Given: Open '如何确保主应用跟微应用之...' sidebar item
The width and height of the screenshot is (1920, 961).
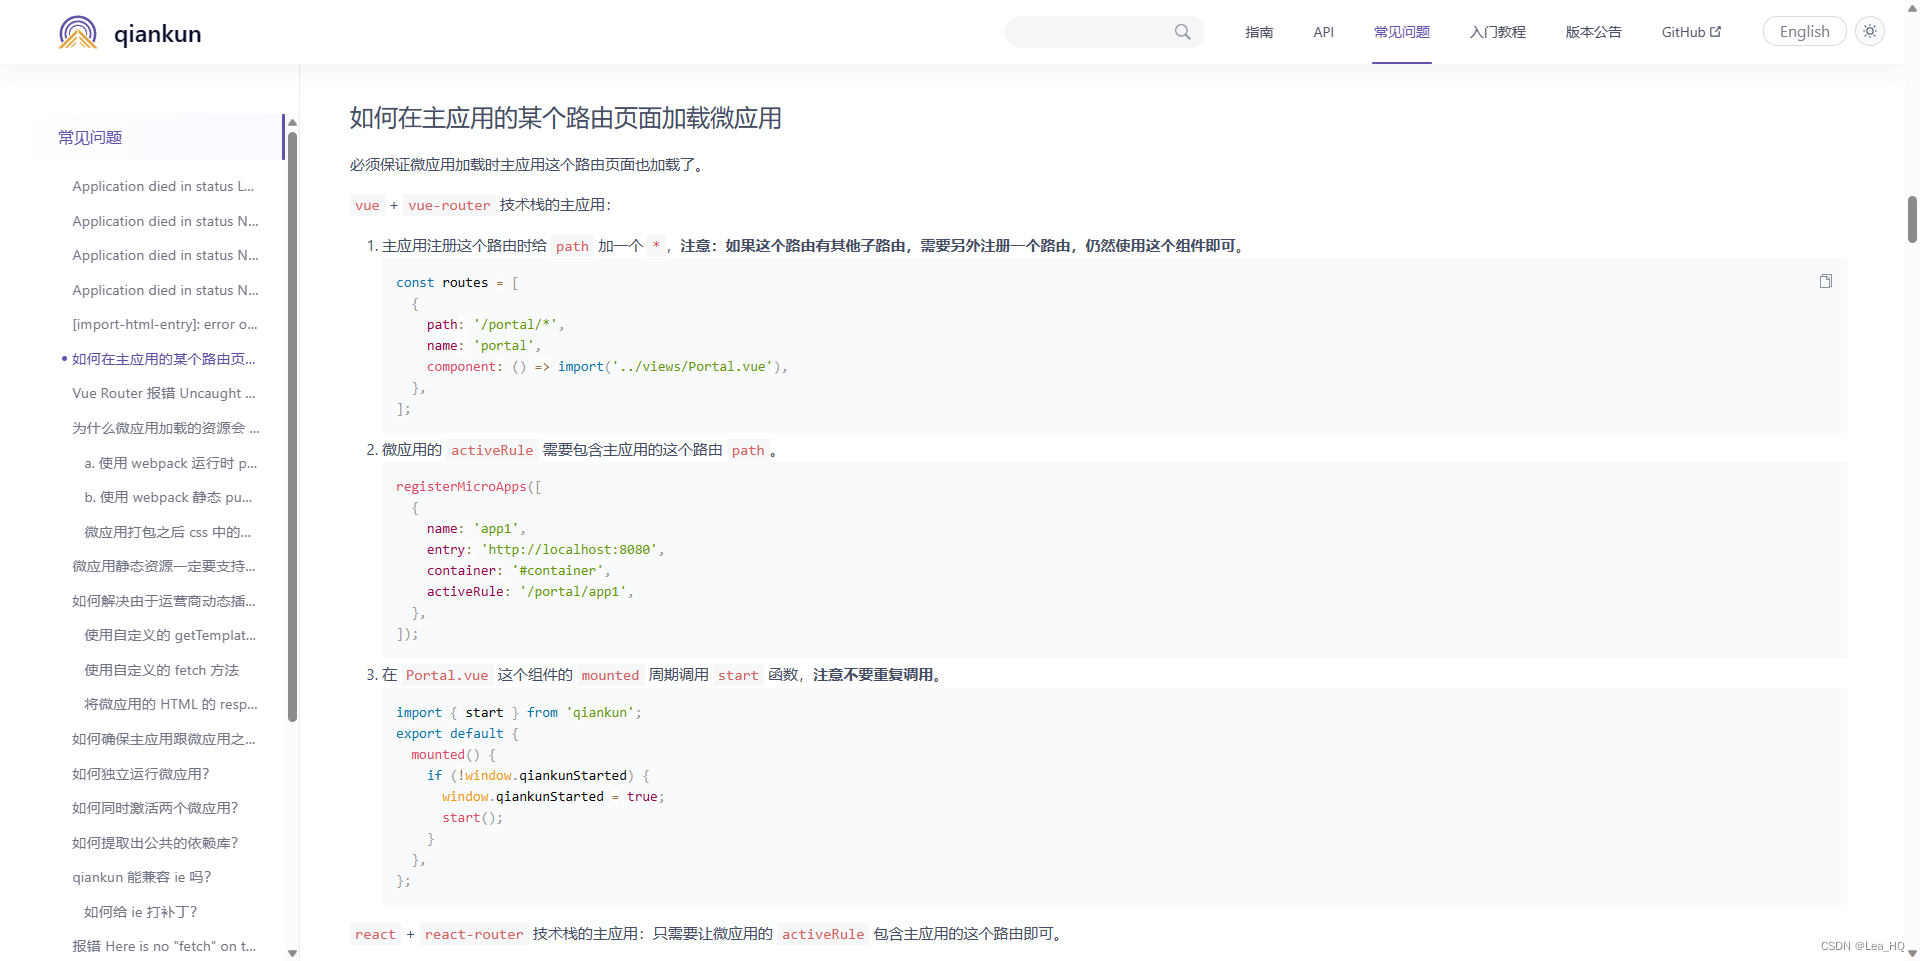Looking at the screenshot, I should coord(164,739).
